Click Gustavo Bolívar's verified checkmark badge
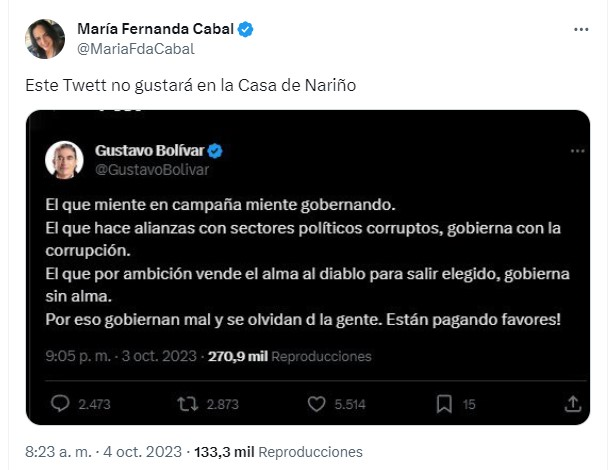The height and width of the screenshot is (470, 615). click(215, 151)
